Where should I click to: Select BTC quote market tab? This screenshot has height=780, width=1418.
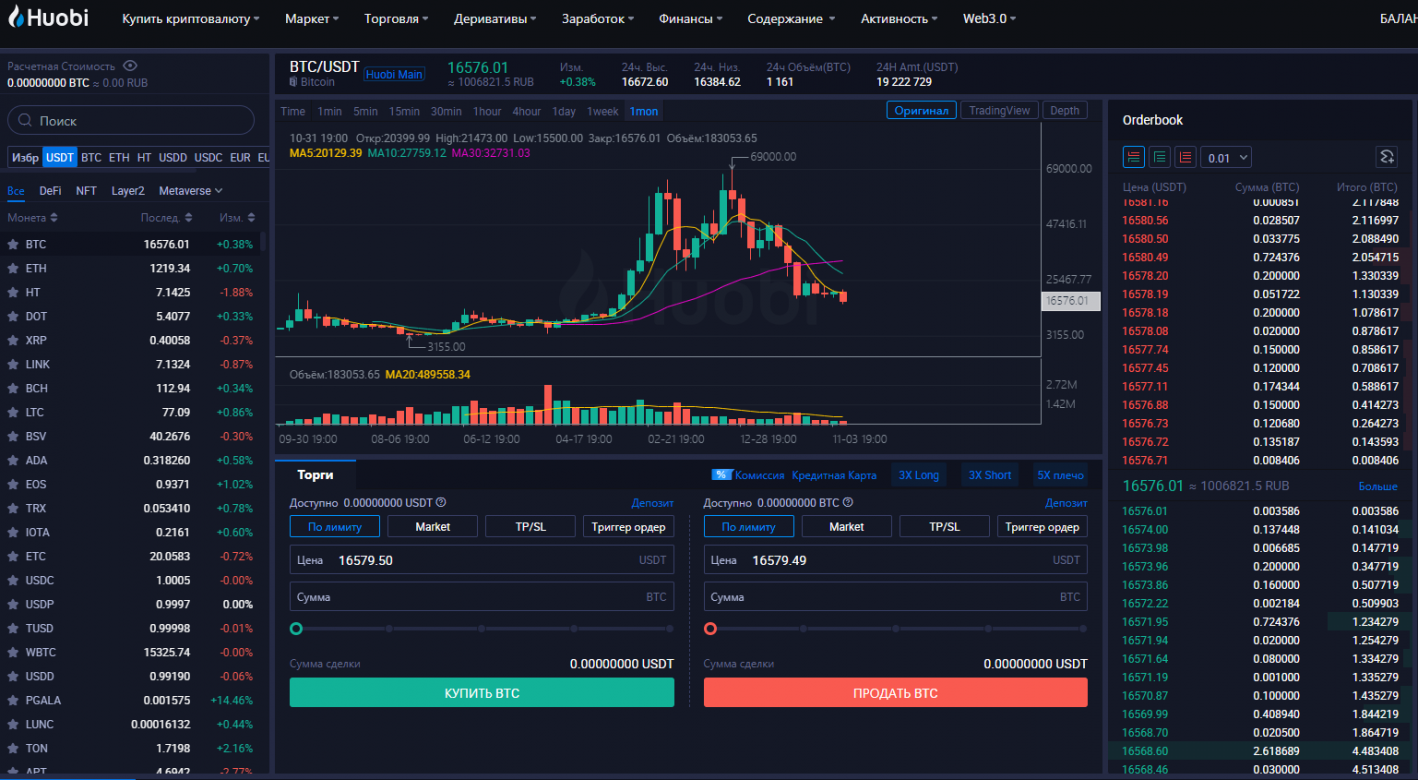pyautogui.click(x=91, y=158)
